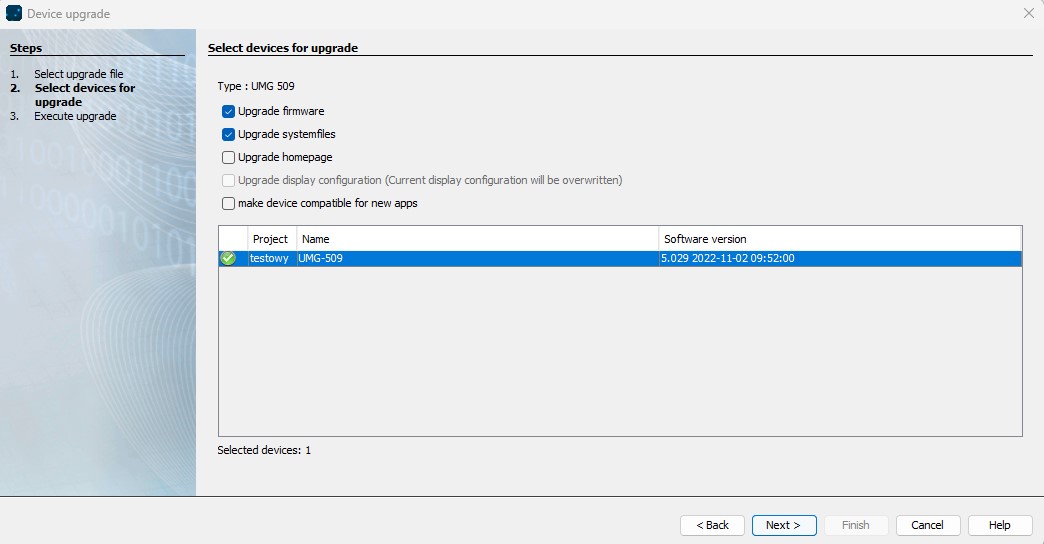
Task: Click the Select devices for upgrade step
Action: coord(85,95)
